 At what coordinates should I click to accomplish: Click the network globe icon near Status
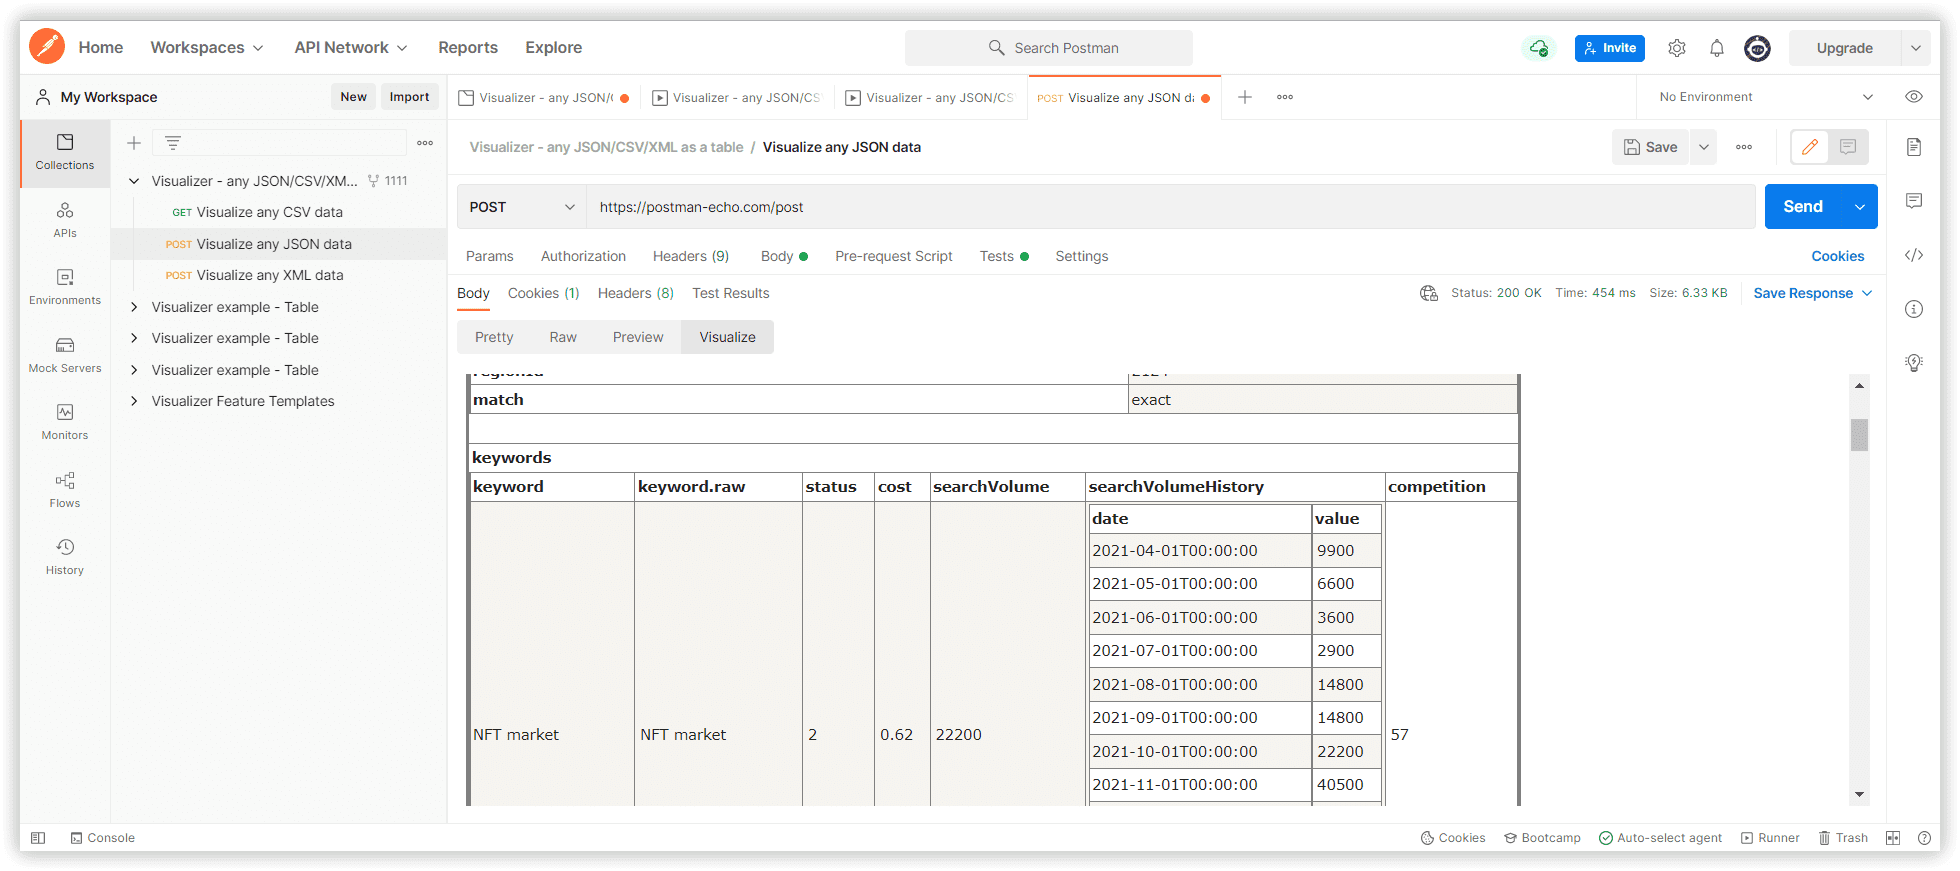tap(1429, 293)
